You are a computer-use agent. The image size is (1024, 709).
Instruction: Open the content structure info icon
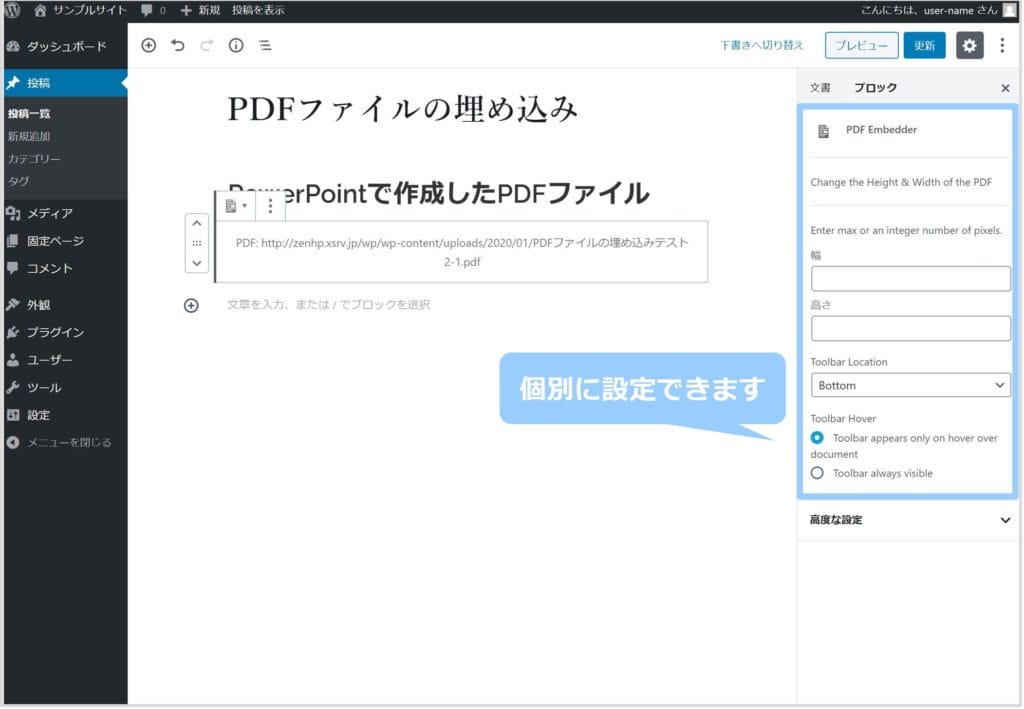pyautogui.click(x=236, y=45)
